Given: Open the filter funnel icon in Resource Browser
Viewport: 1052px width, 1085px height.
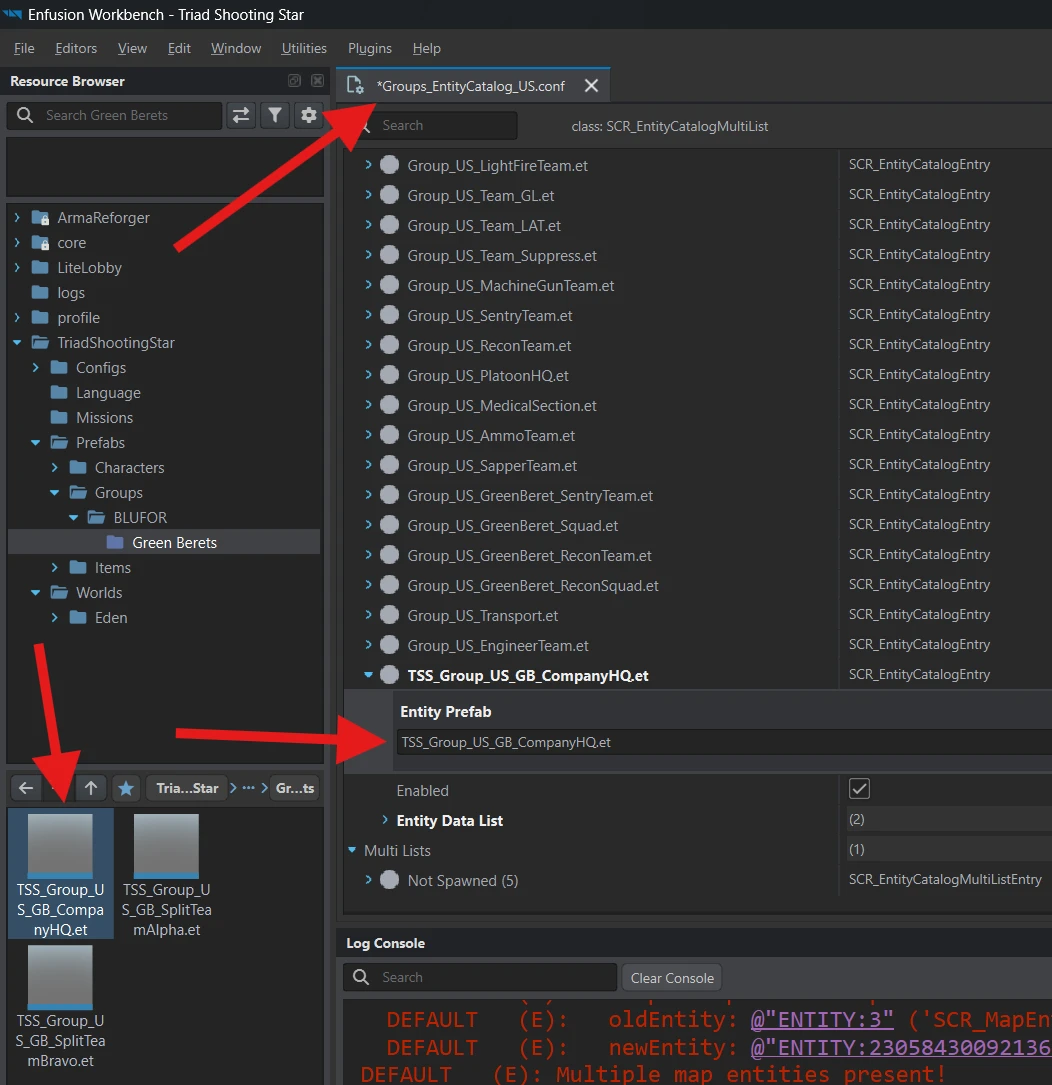Looking at the screenshot, I should (x=275, y=115).
